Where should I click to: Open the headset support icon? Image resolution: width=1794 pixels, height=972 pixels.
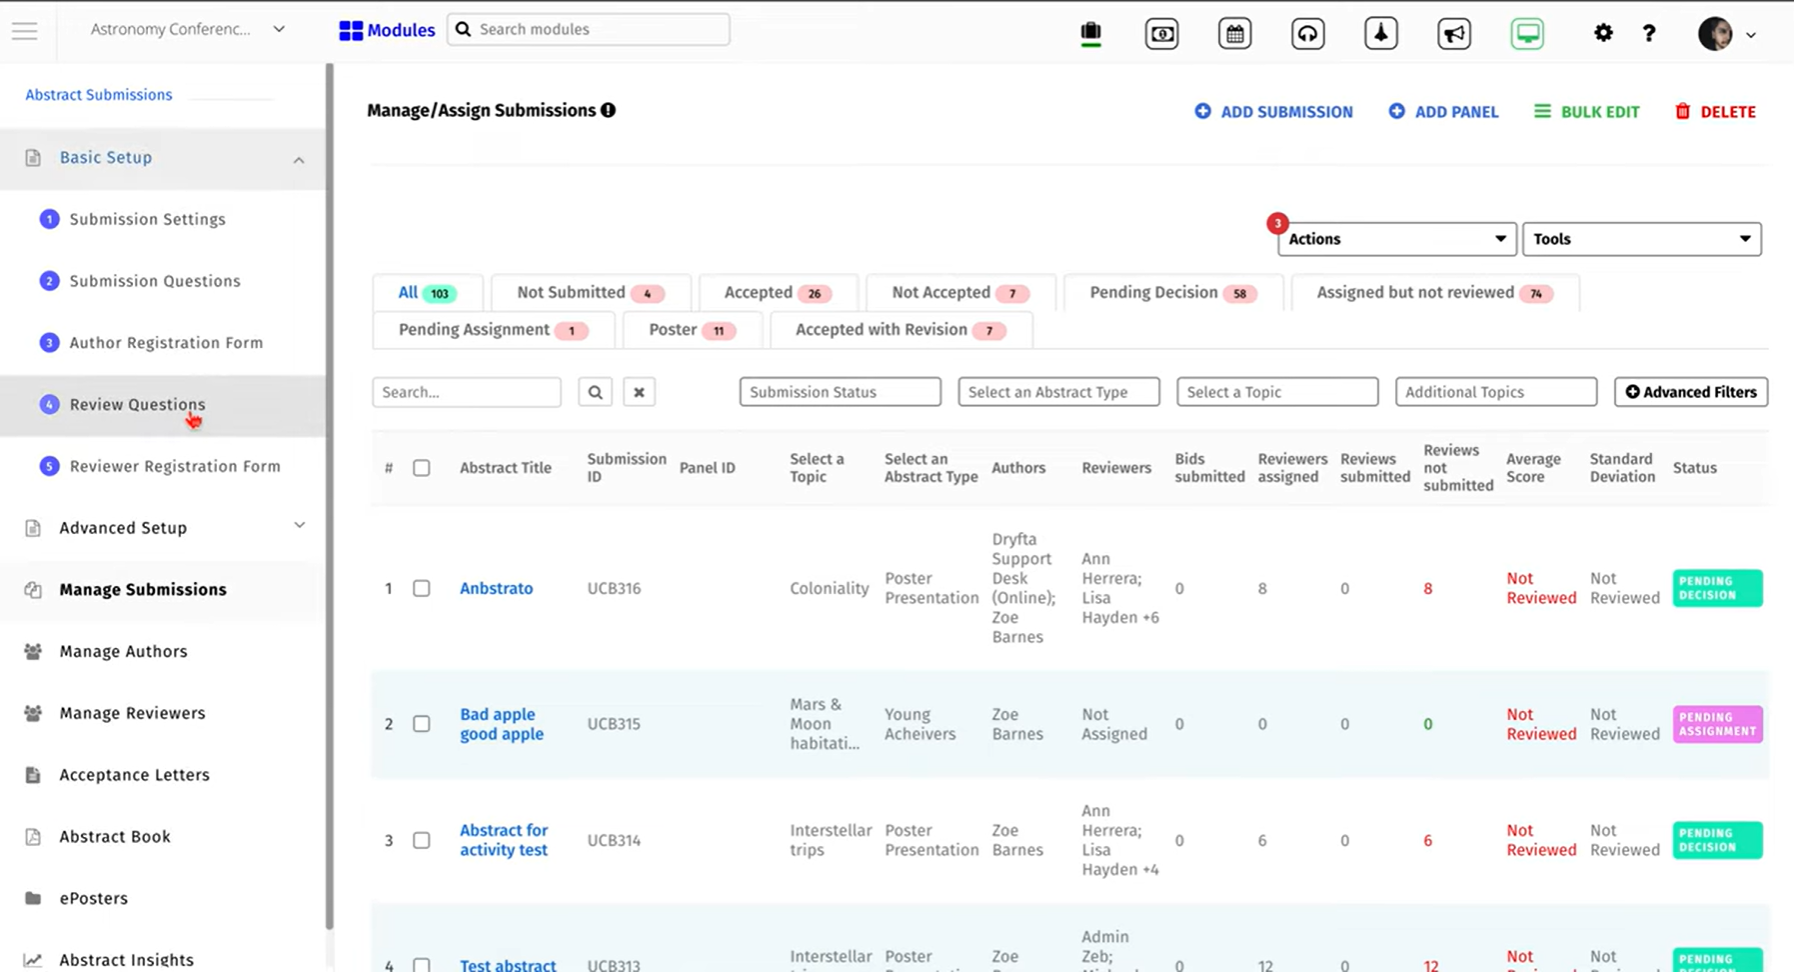tap(1308, 34)
